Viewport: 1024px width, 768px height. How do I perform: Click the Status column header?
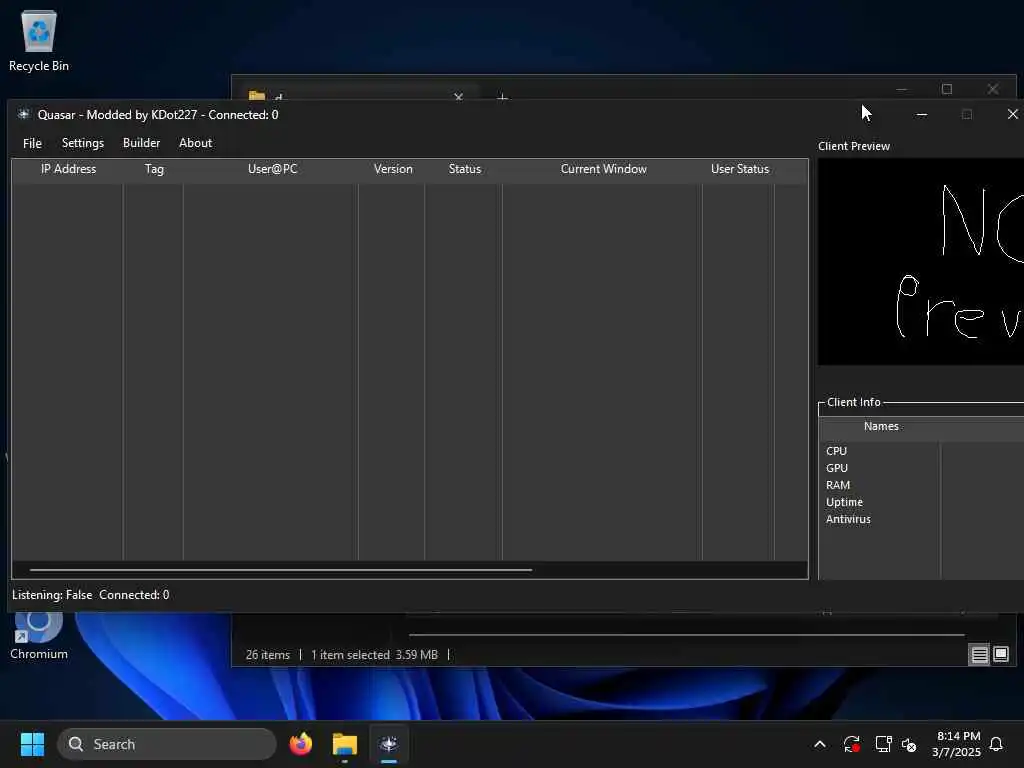(464, 169)
